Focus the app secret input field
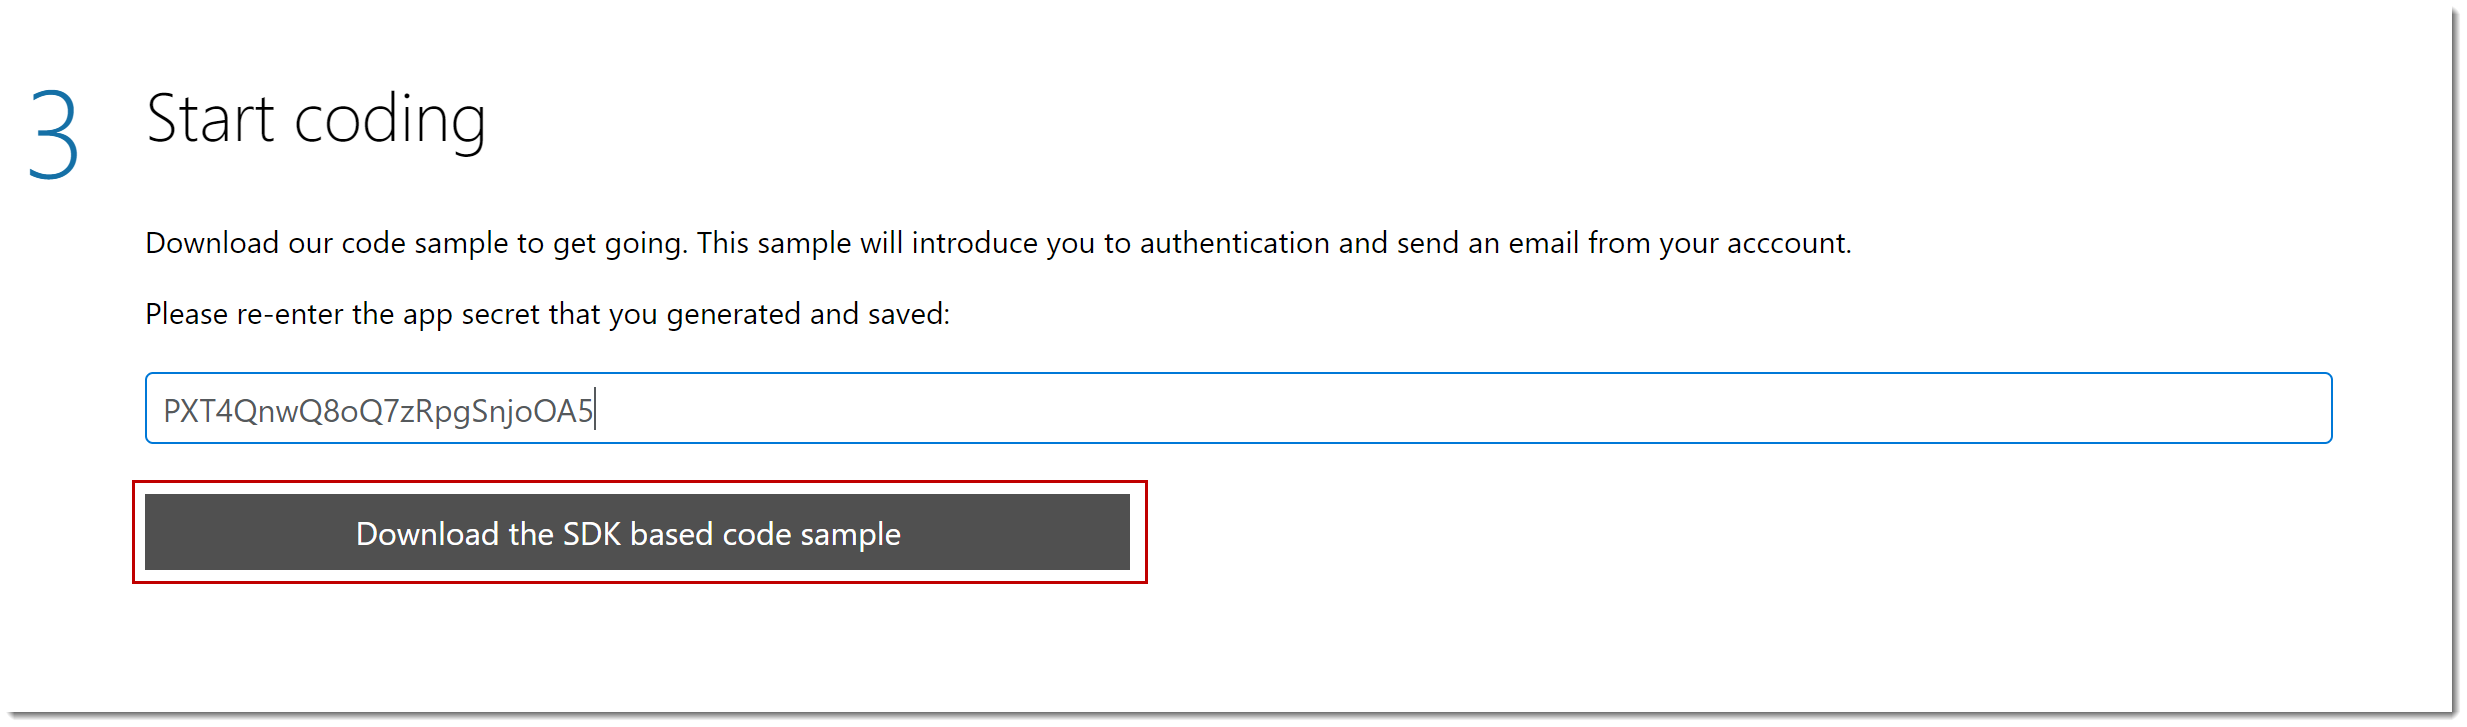Viewport: 2467px width, 727px height. (1238, 409)
